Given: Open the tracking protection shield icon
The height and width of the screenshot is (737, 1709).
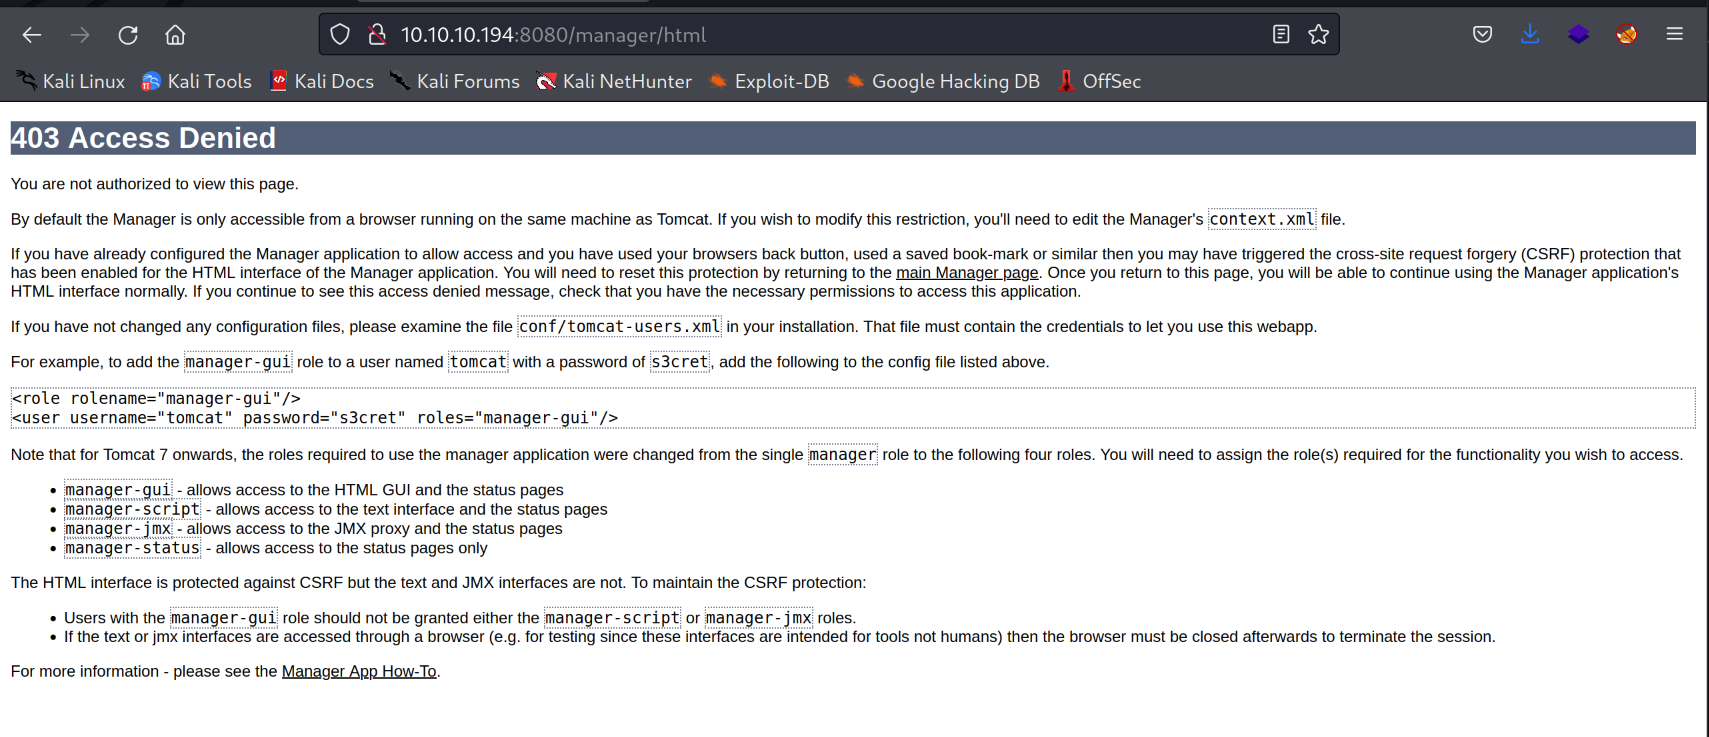Looking at the screenshot, I should (340, 35).
